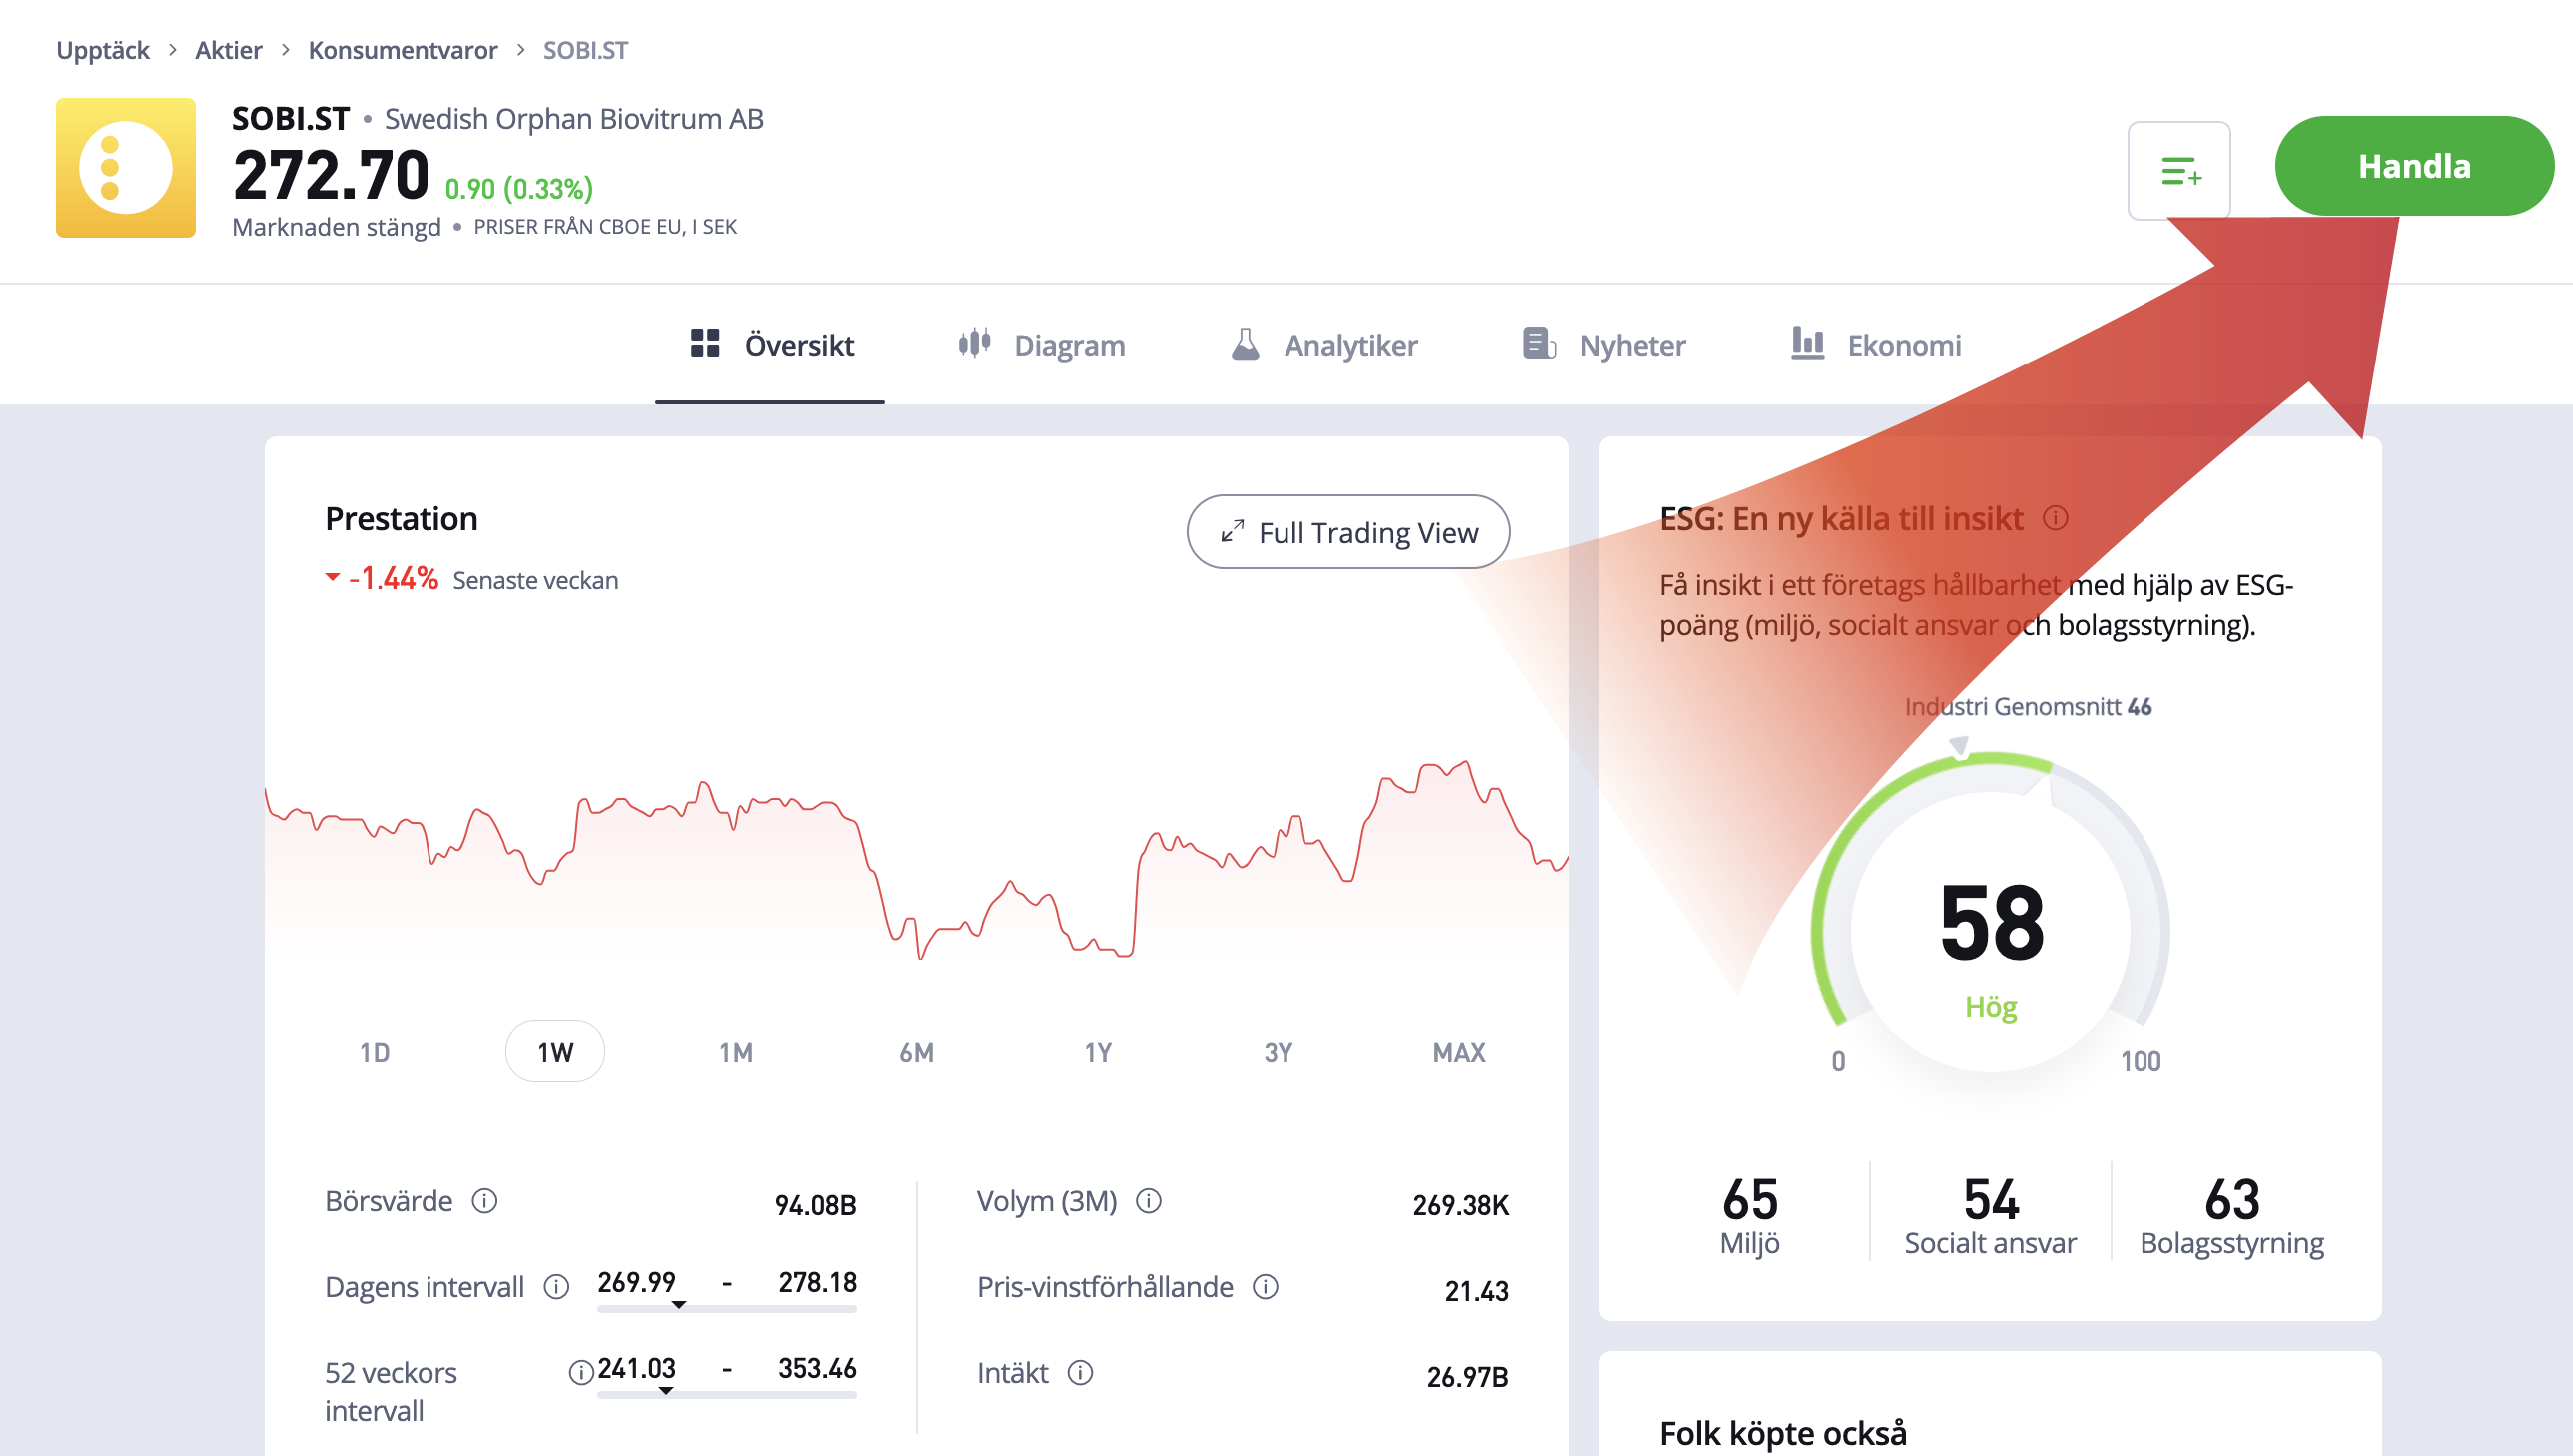Open Full Trading View
Image resolution: width=2573 pixels, height=1456 pixels.
(1348, 532)
